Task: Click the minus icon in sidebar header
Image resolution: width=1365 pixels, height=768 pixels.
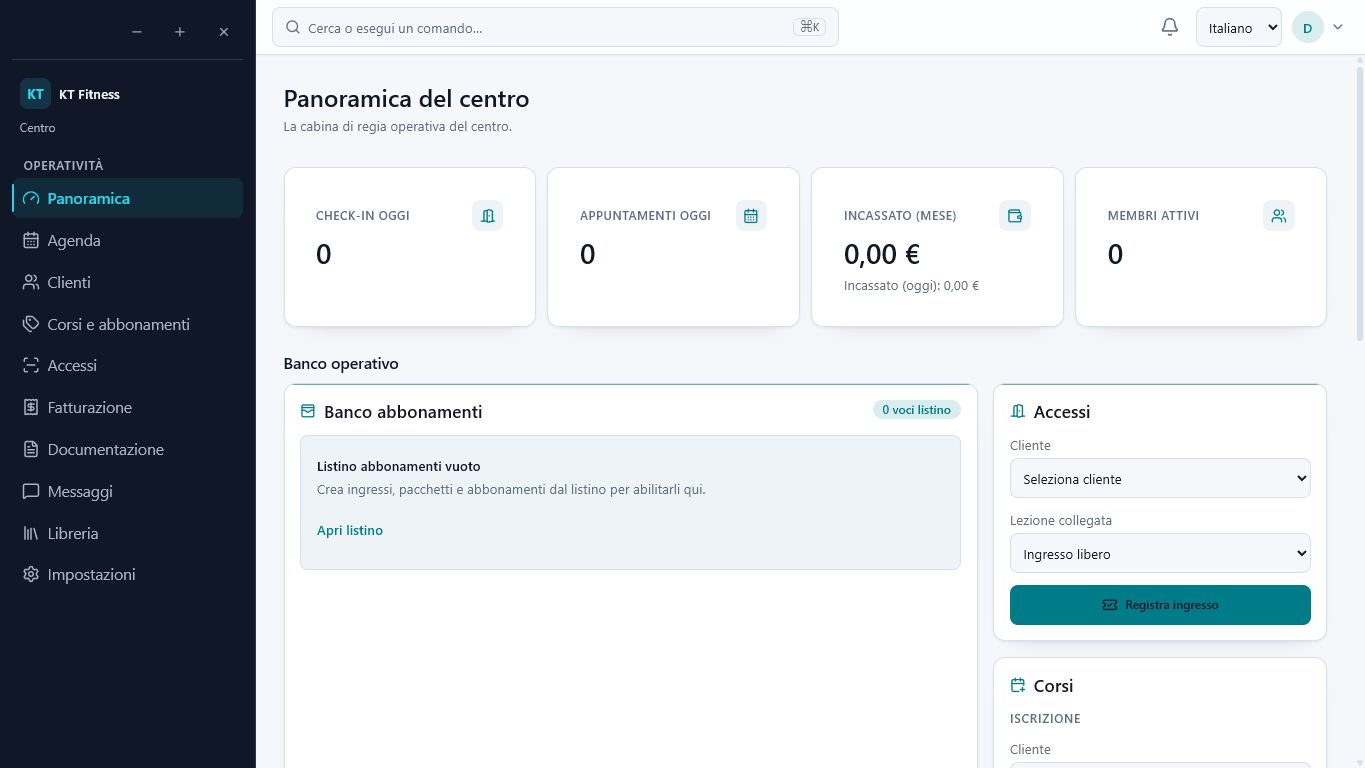Action: [x=137, y=32]
